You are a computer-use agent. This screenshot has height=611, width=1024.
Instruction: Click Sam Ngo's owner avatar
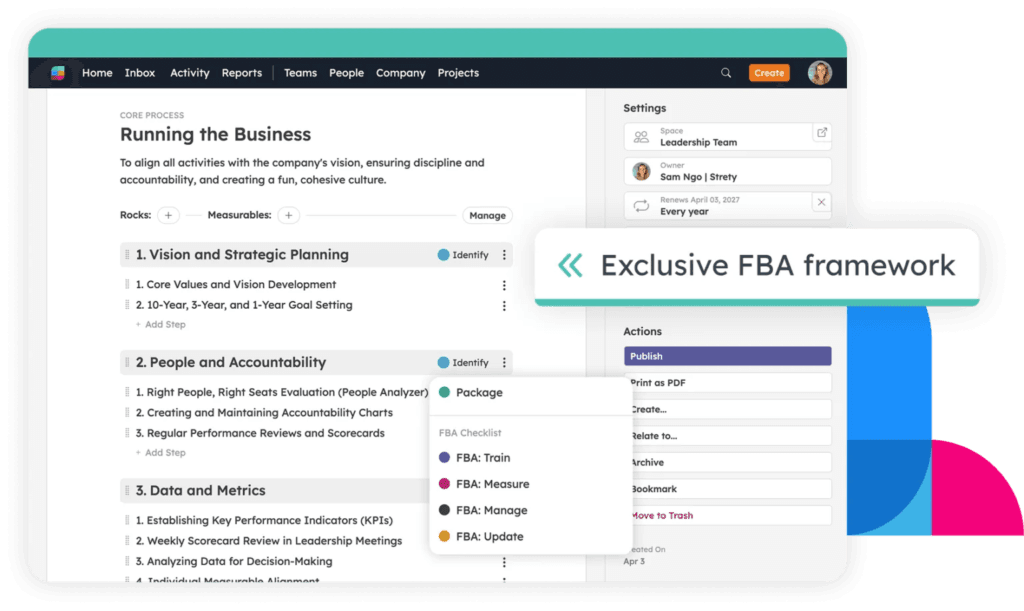pos(641,170)
